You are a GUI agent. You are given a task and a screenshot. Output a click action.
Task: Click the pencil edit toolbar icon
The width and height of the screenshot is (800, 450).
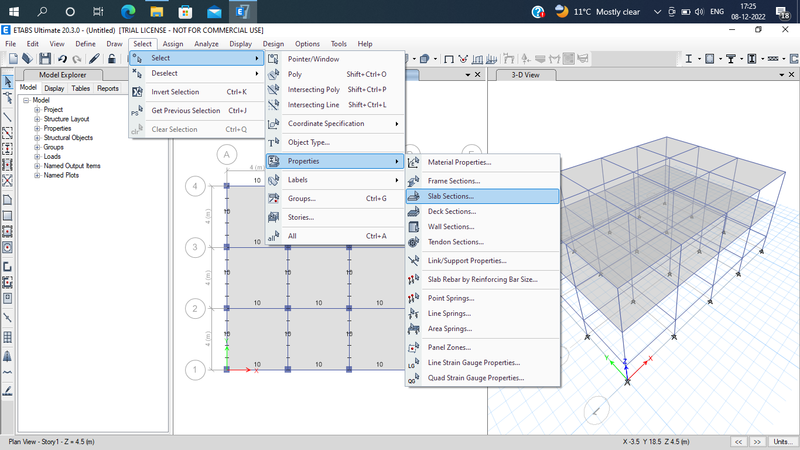click(x=94, y=59)
